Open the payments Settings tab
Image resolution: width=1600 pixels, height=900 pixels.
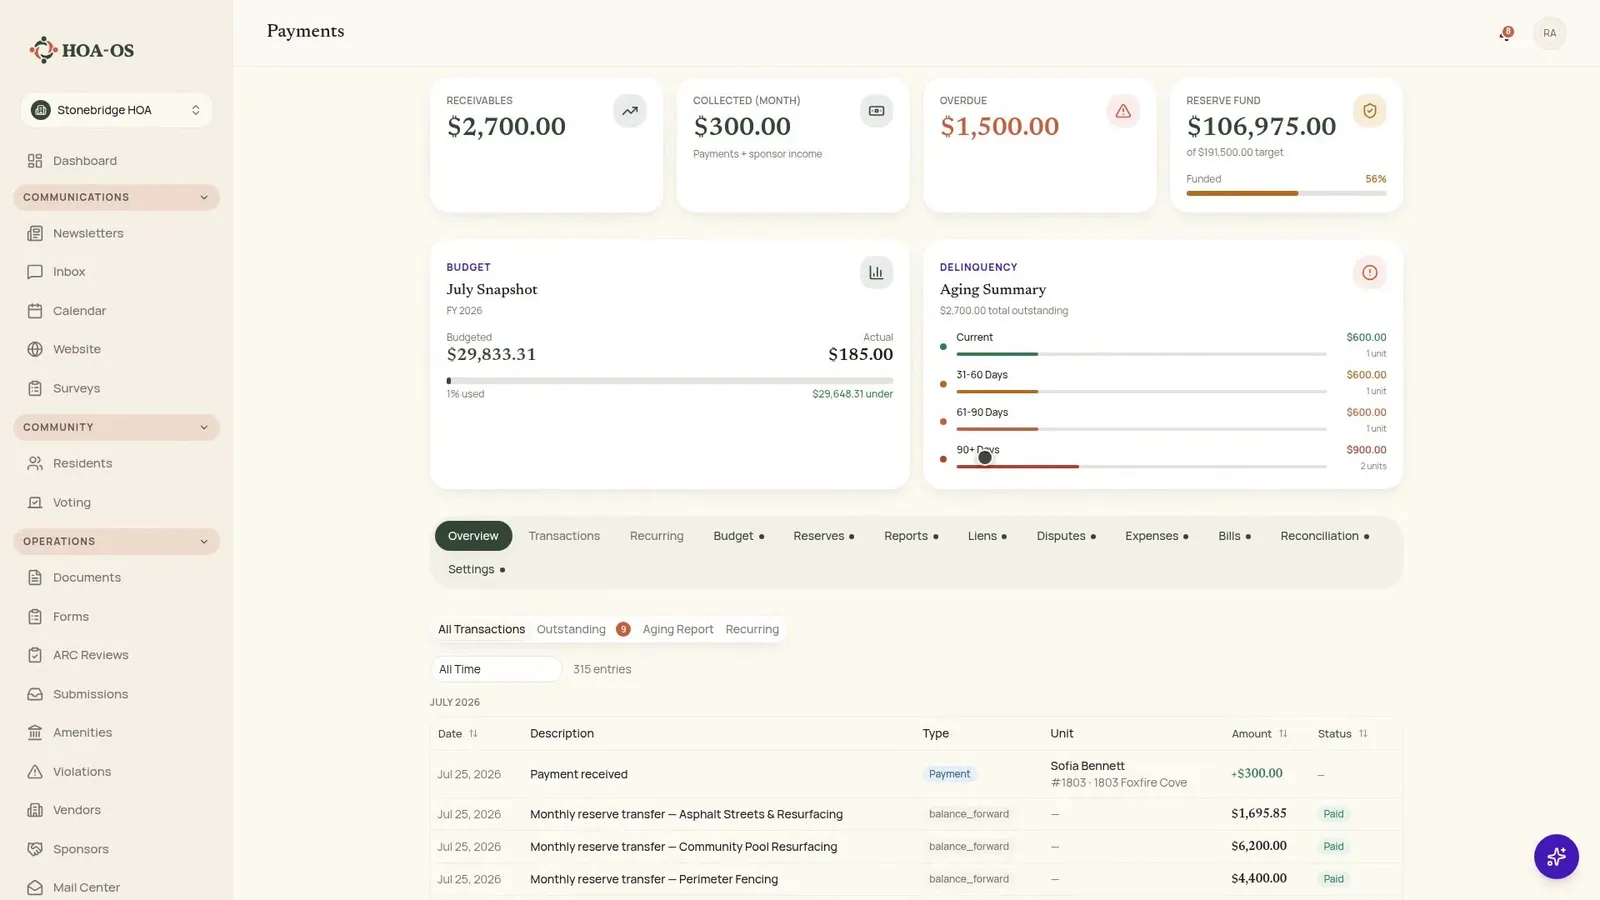tap(477, 569)
